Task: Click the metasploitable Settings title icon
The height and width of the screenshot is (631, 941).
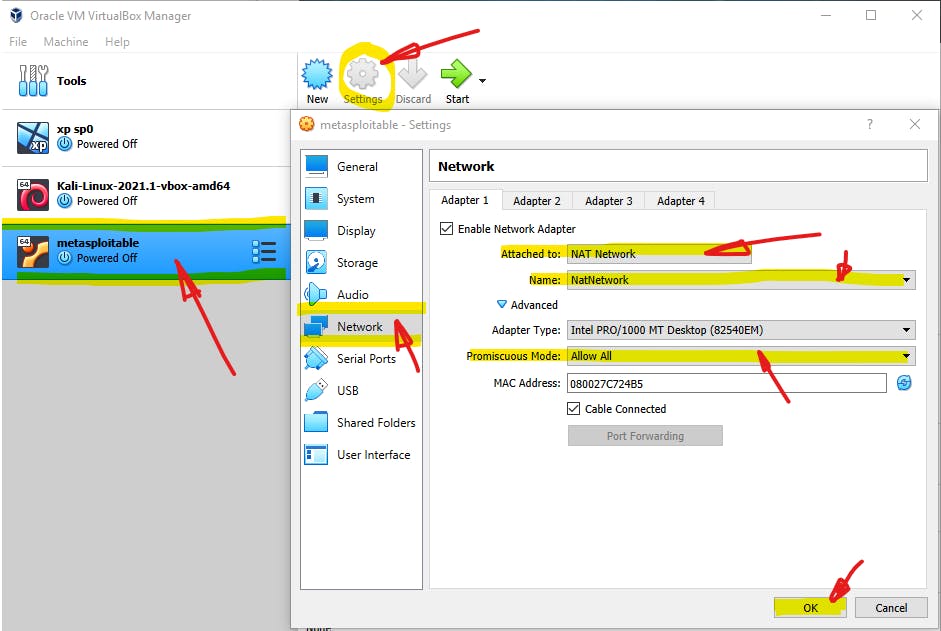Action: [307, 124]
